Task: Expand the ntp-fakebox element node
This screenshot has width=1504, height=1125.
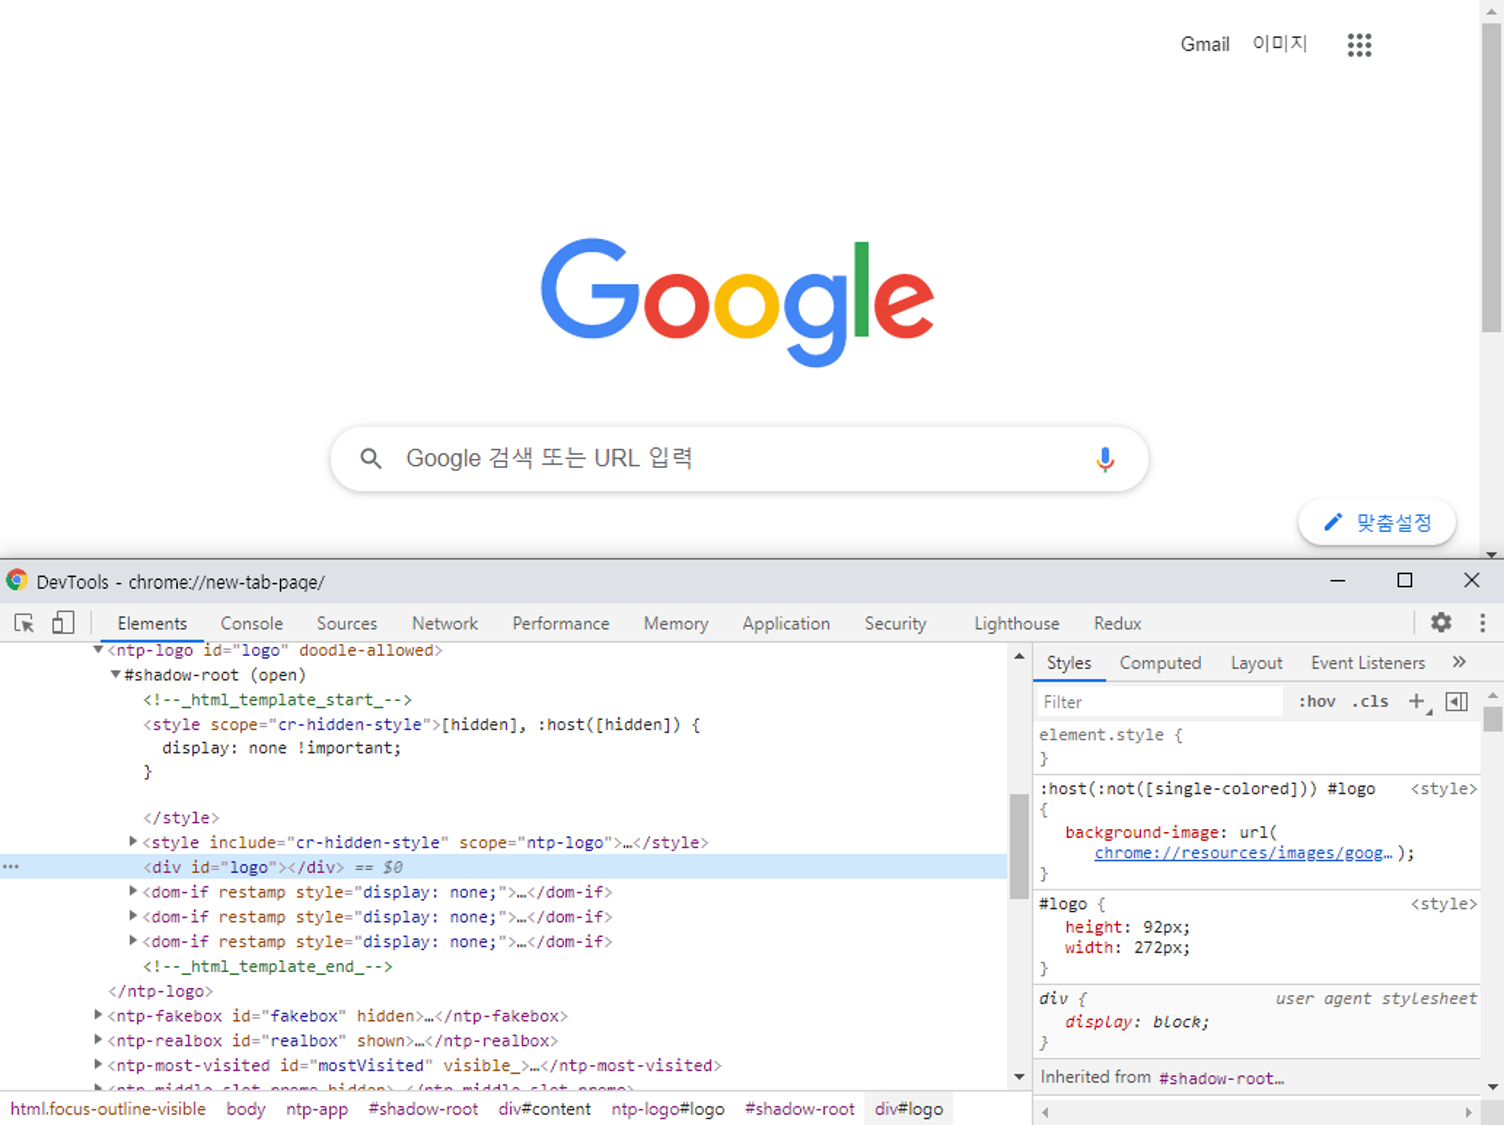Action: click(98, 1015)
